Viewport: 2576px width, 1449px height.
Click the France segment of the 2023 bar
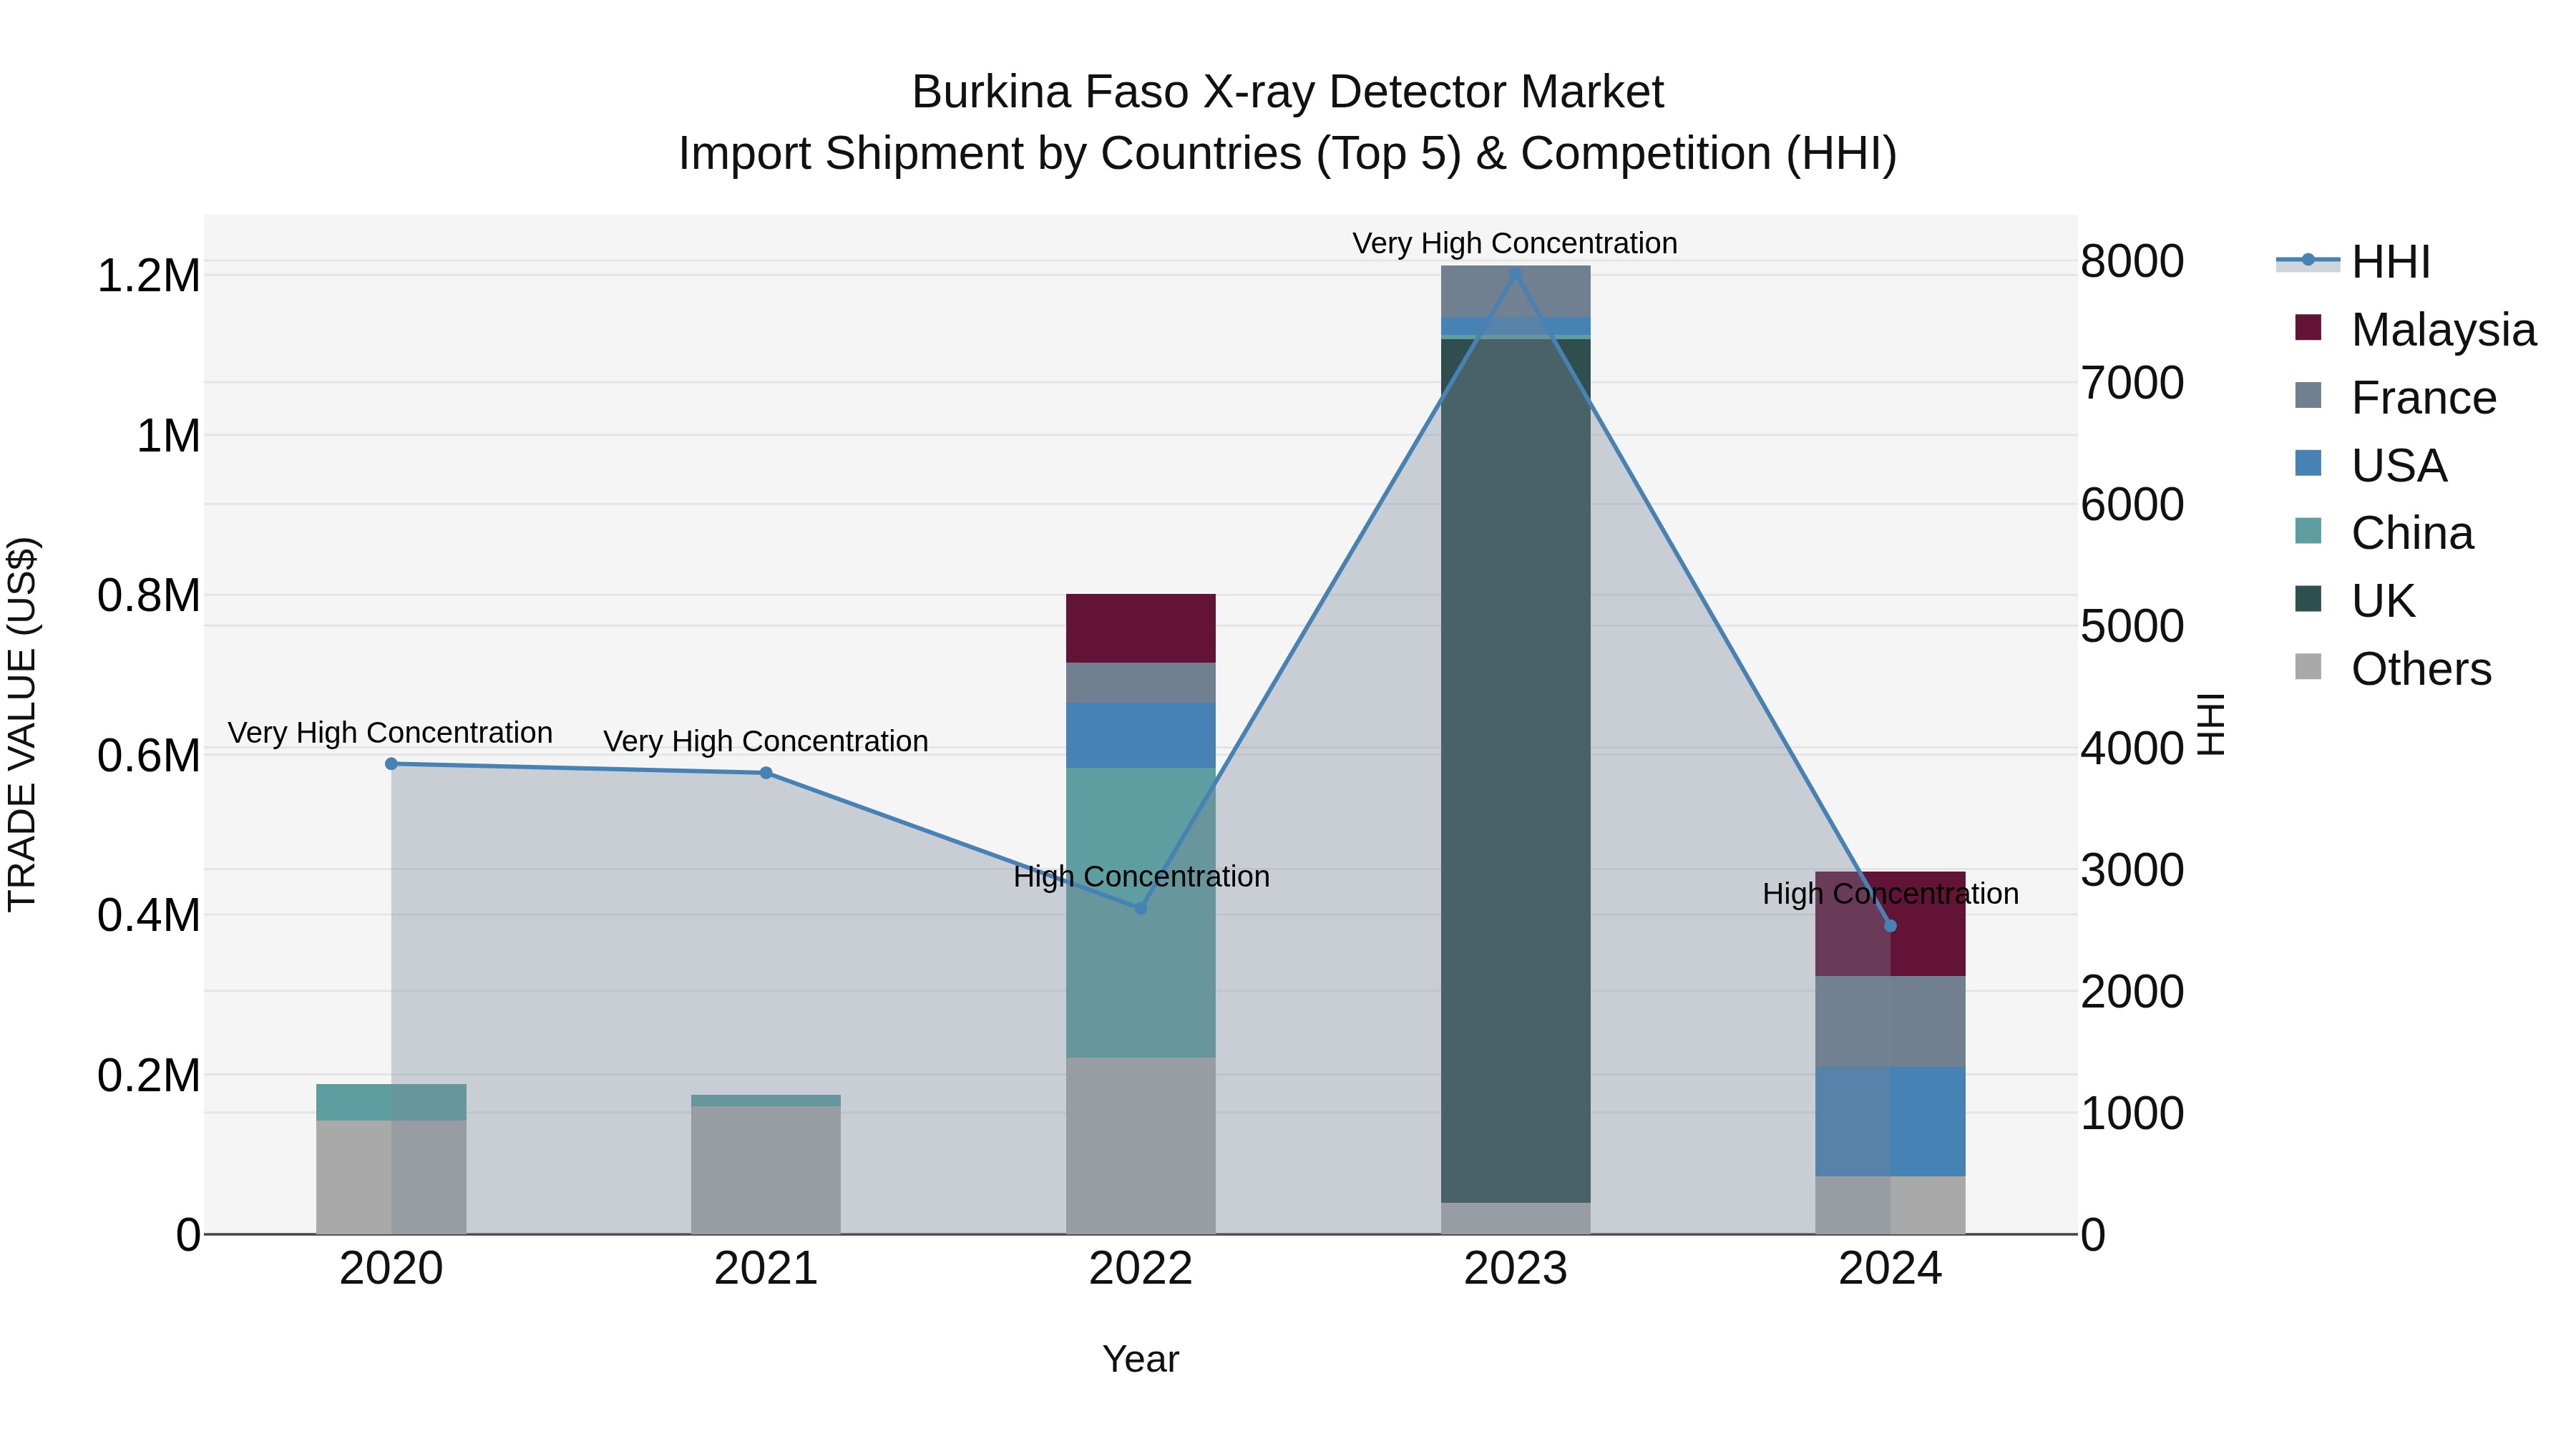(x=1515, y=291)
